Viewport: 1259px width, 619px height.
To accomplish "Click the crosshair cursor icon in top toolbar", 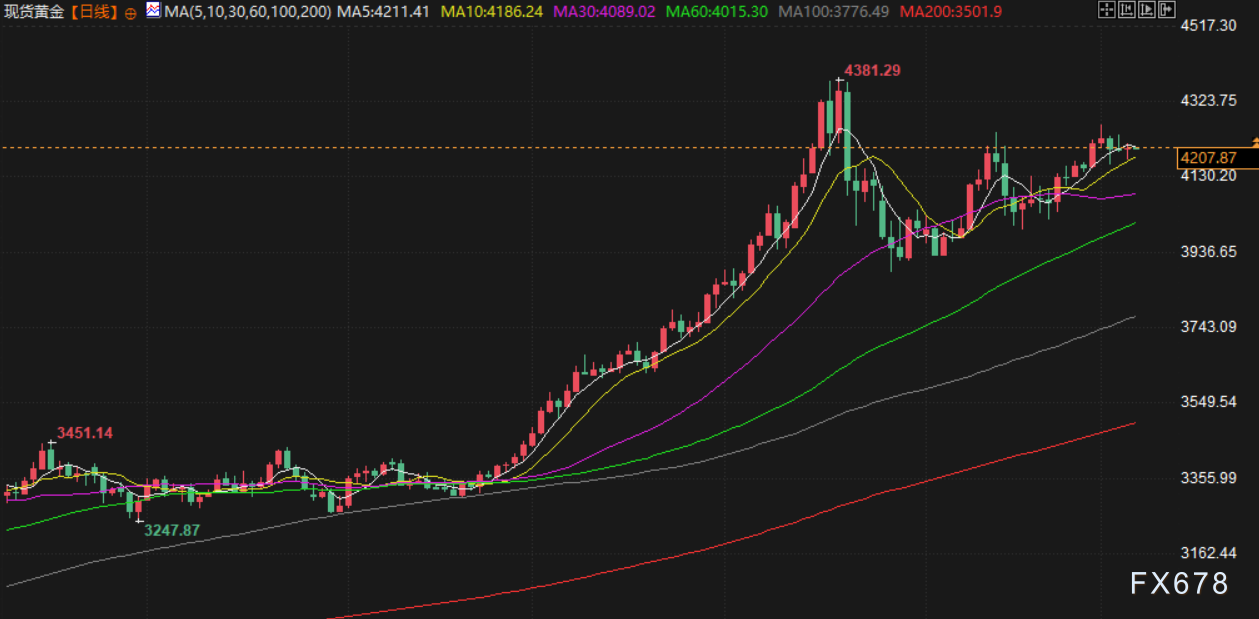I will [1105, 11].
